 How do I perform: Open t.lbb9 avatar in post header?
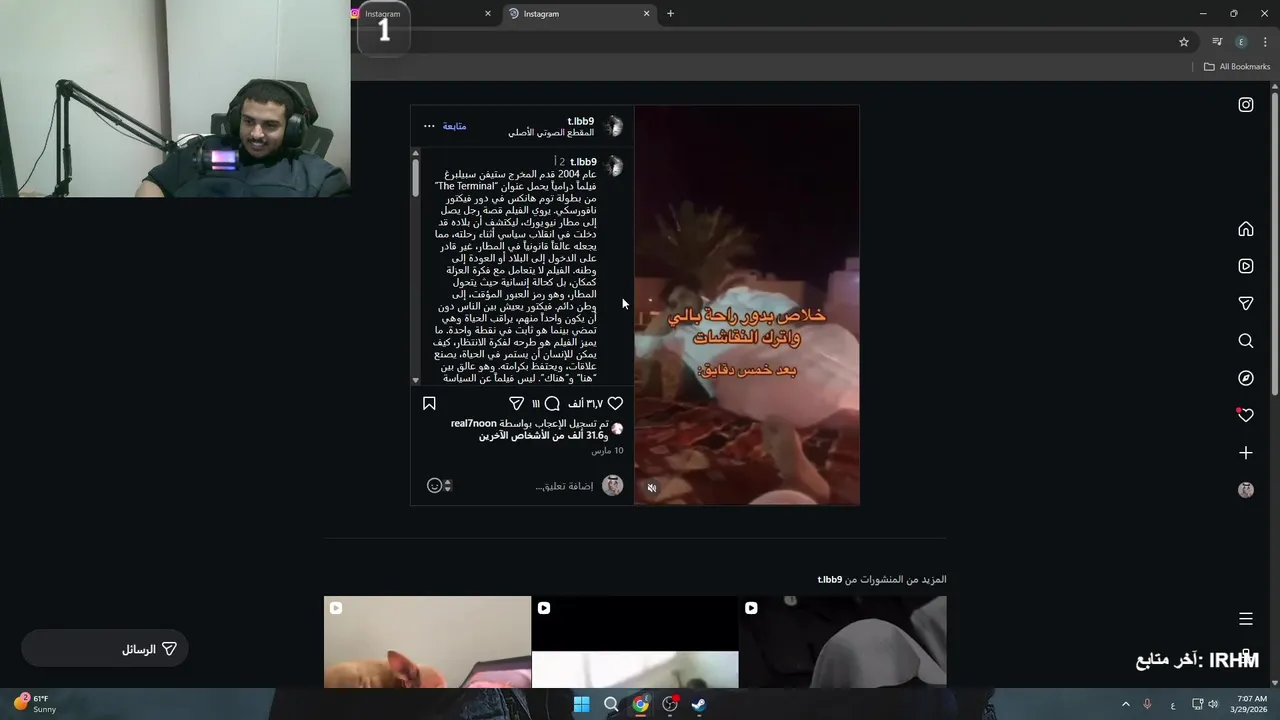[613, 126]
